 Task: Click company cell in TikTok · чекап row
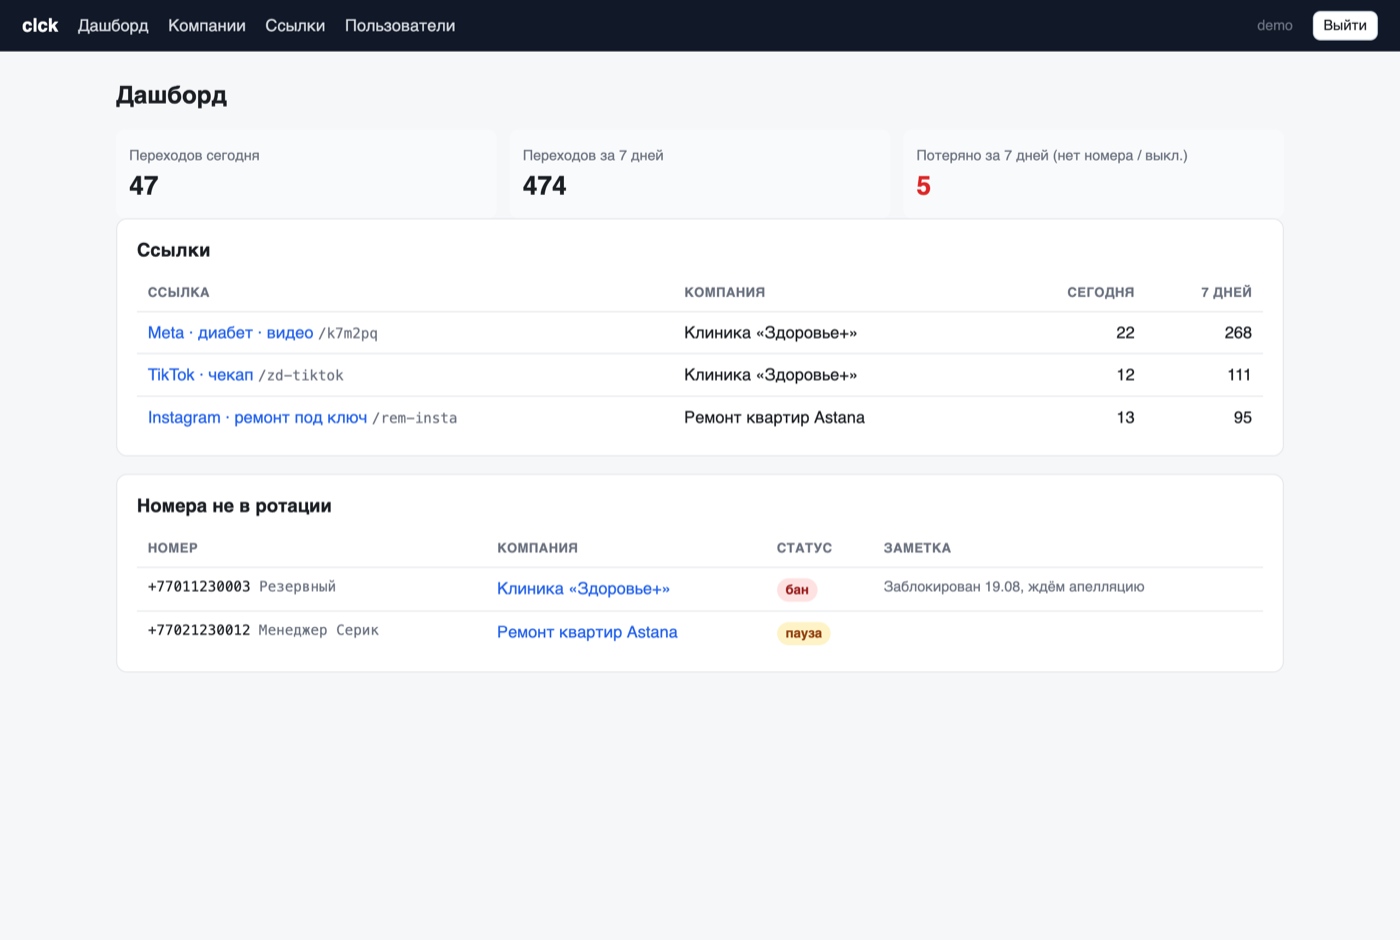coord(770,375)
